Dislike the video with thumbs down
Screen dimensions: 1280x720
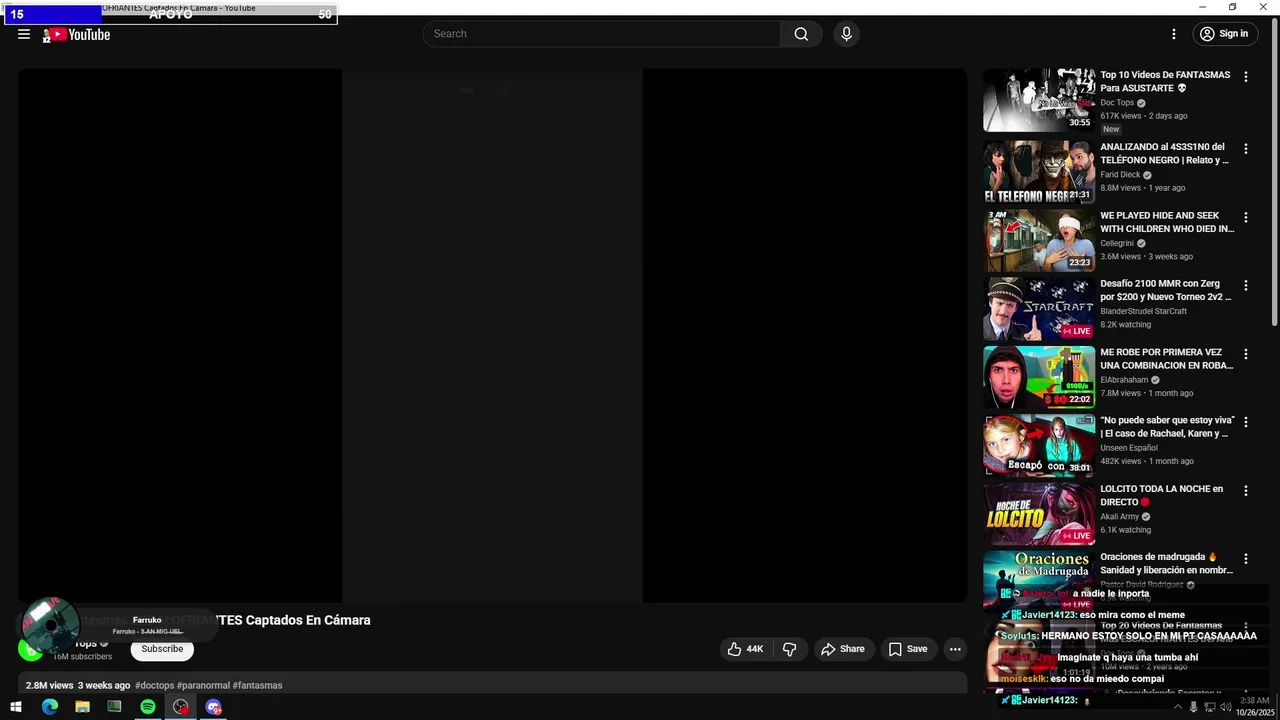789,649
